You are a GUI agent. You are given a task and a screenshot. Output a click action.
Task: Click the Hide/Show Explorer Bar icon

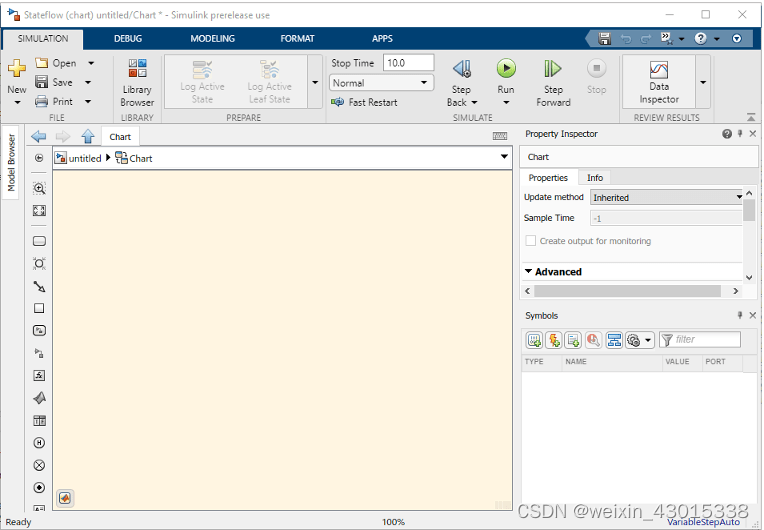click(39, 158)
